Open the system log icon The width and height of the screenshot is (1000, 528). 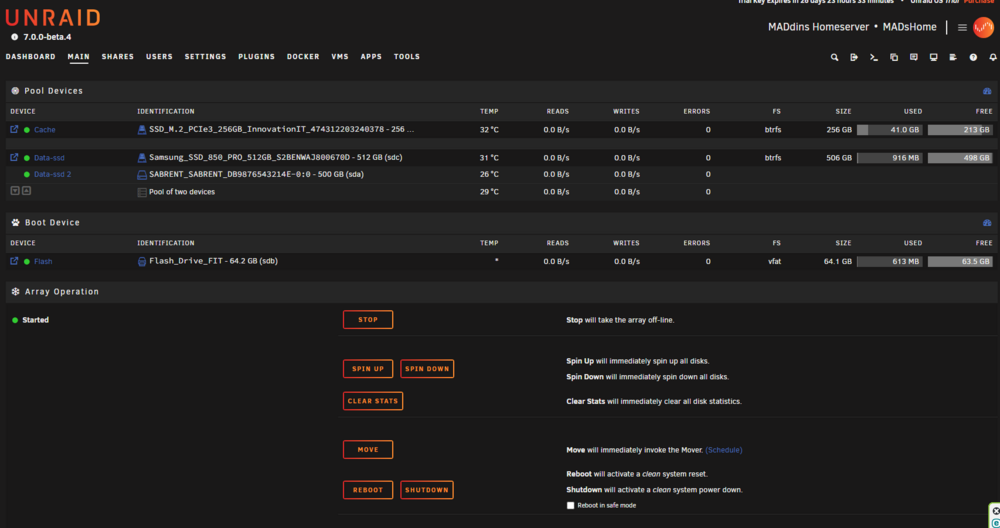tap(953, 57)
